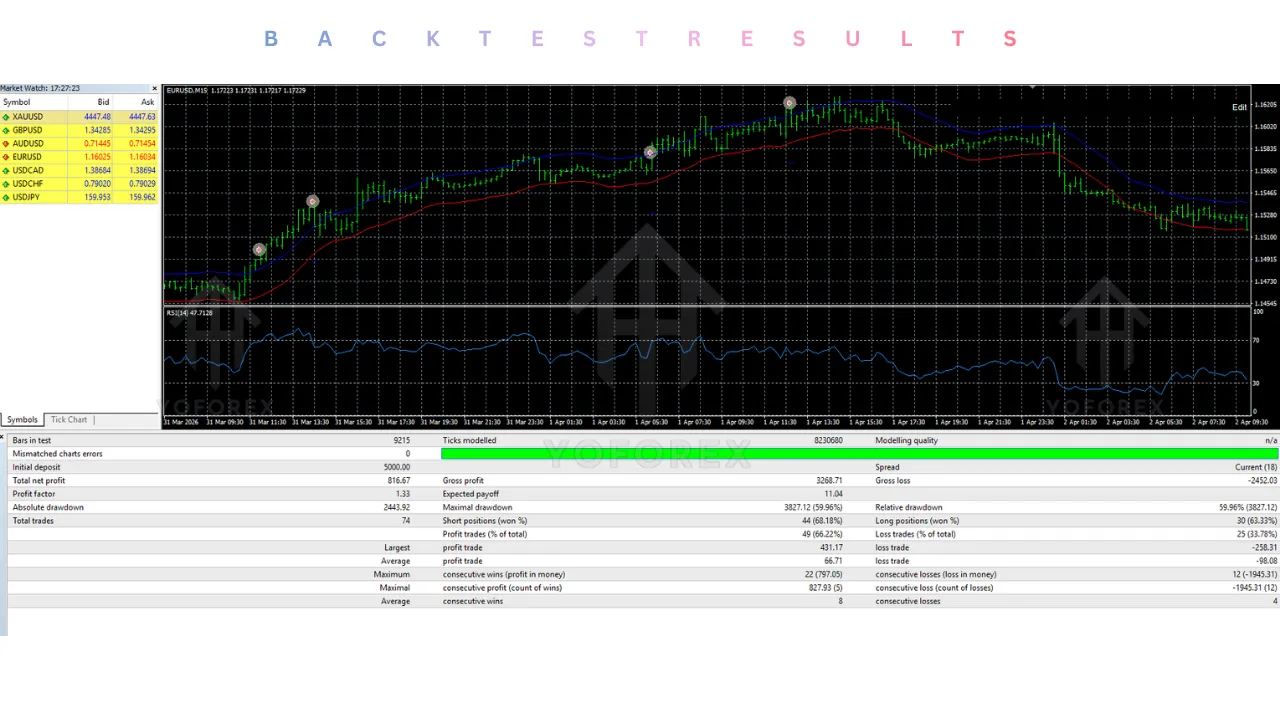Screen dimensions: 1280x720
Task: Select the GBPUSD bid 1.34285
Action: 97,130
